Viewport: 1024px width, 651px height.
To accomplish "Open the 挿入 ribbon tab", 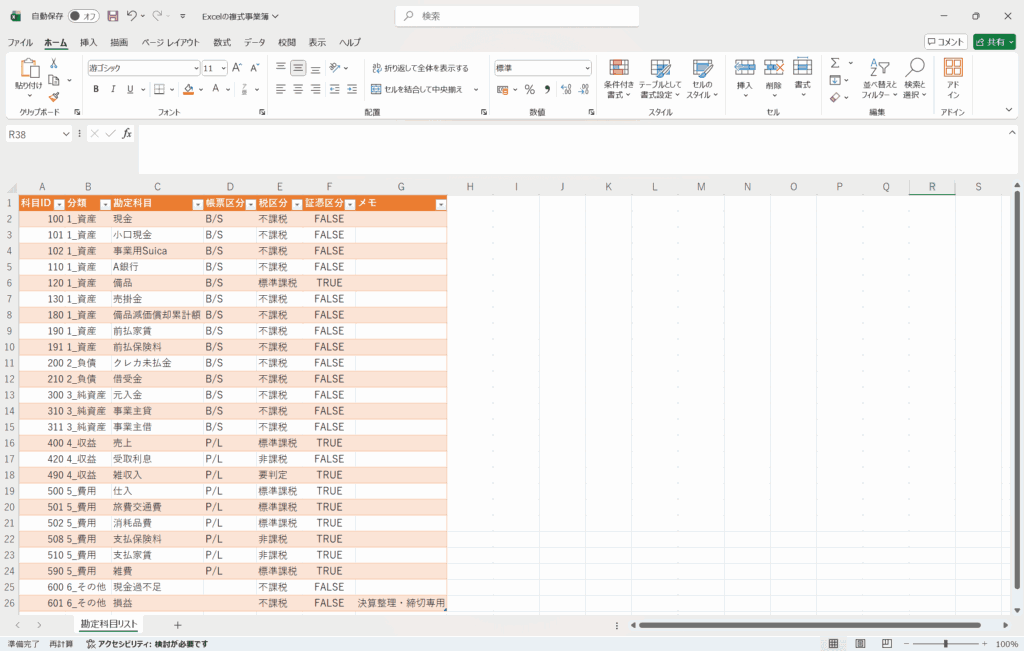I will pos(89,43).
